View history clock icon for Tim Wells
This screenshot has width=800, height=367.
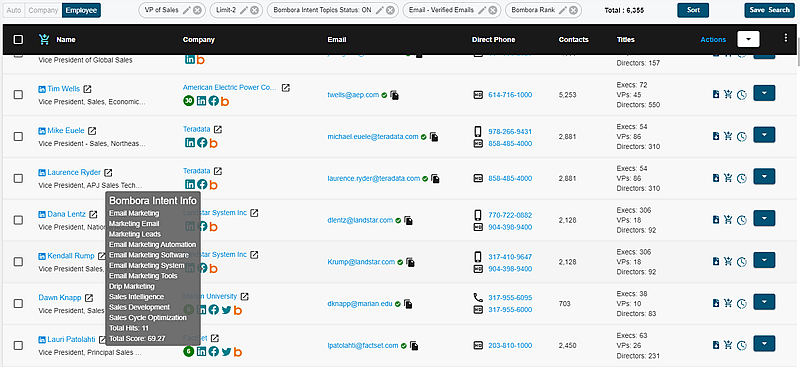tap(742, 94)
